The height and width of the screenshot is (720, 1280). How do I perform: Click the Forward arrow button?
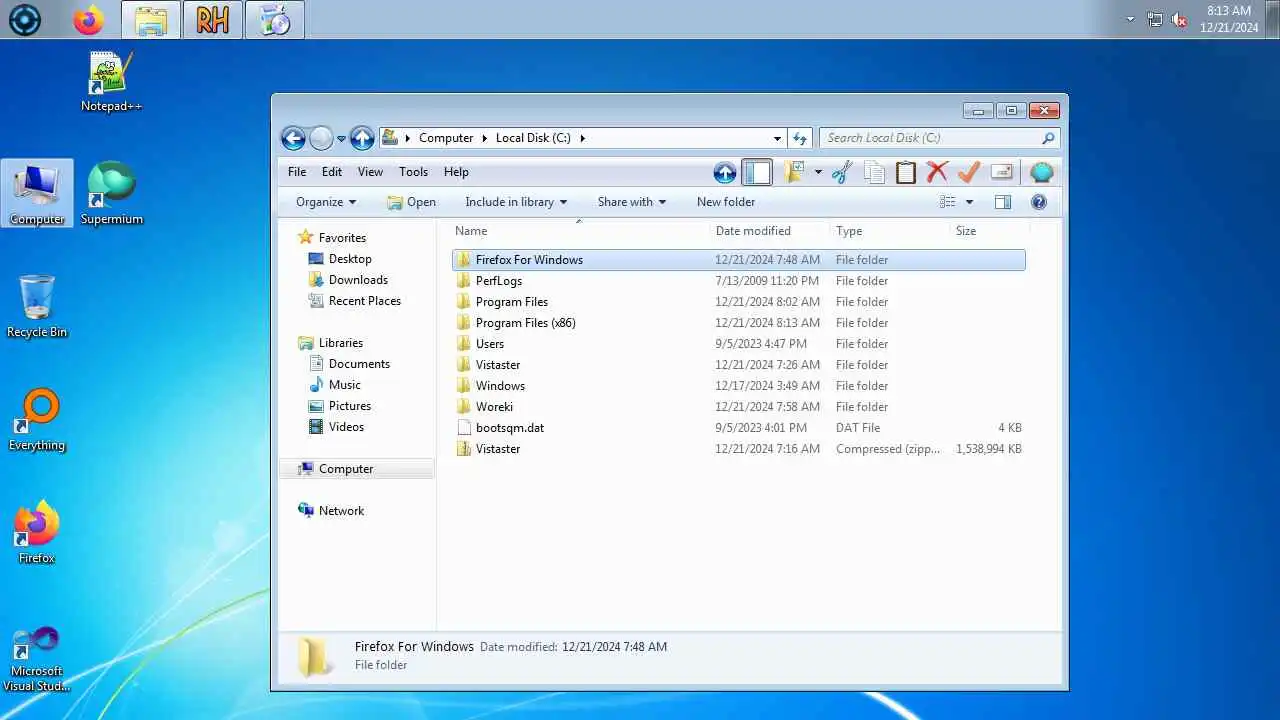click(x=321, y=138)
